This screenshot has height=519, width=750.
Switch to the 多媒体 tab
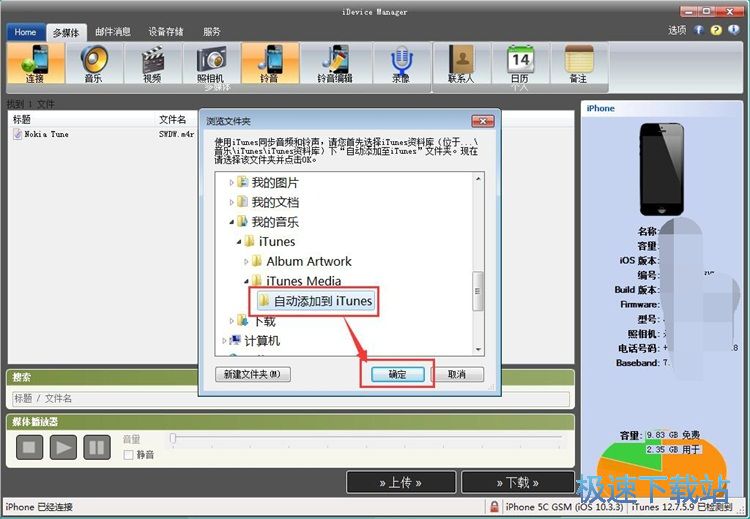pyautogui.click(x=66, y=33)
